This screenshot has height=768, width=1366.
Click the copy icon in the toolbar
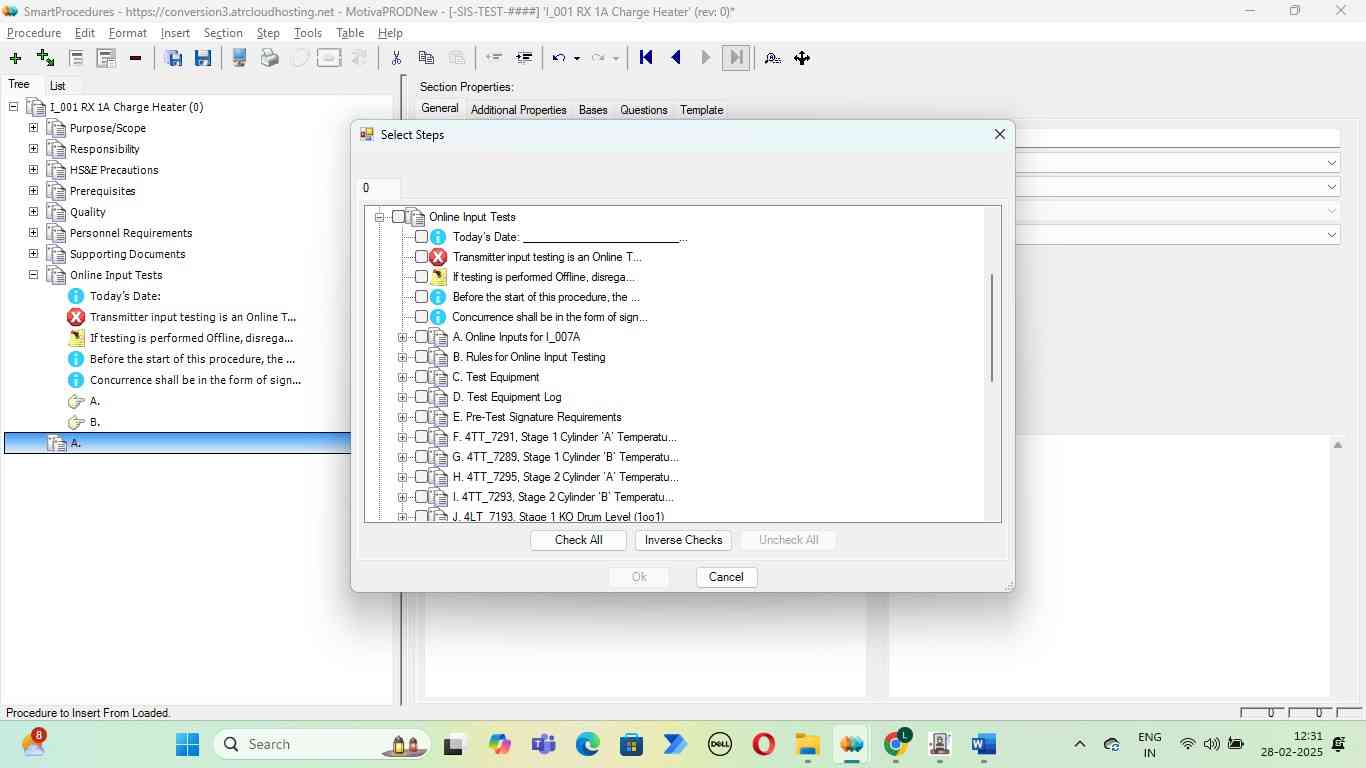(x=426, y=58)
